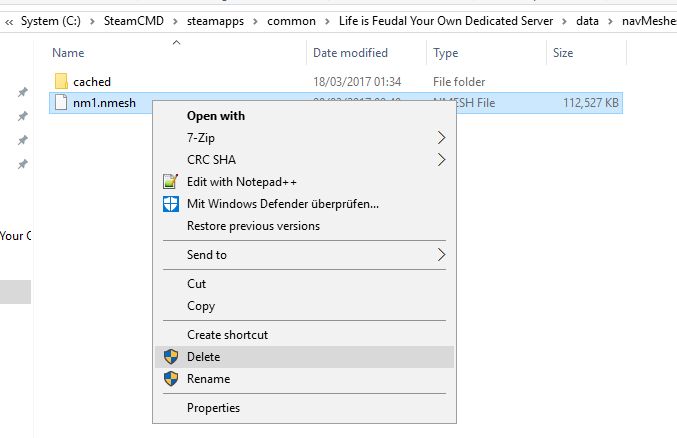
Task: Click the breadcrumb overflow double-chevron
Action: (9, 22)
